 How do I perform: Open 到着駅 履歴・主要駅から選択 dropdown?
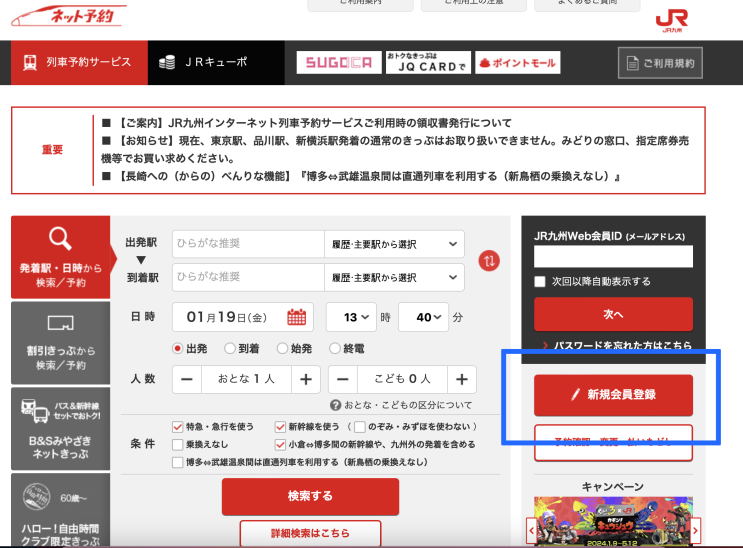point(394,277)
